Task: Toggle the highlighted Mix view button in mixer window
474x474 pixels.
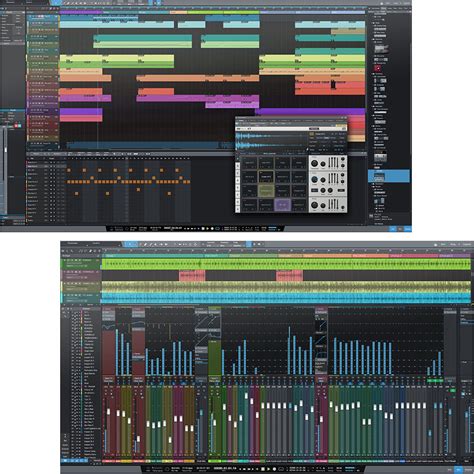Action: coord(459,470)
